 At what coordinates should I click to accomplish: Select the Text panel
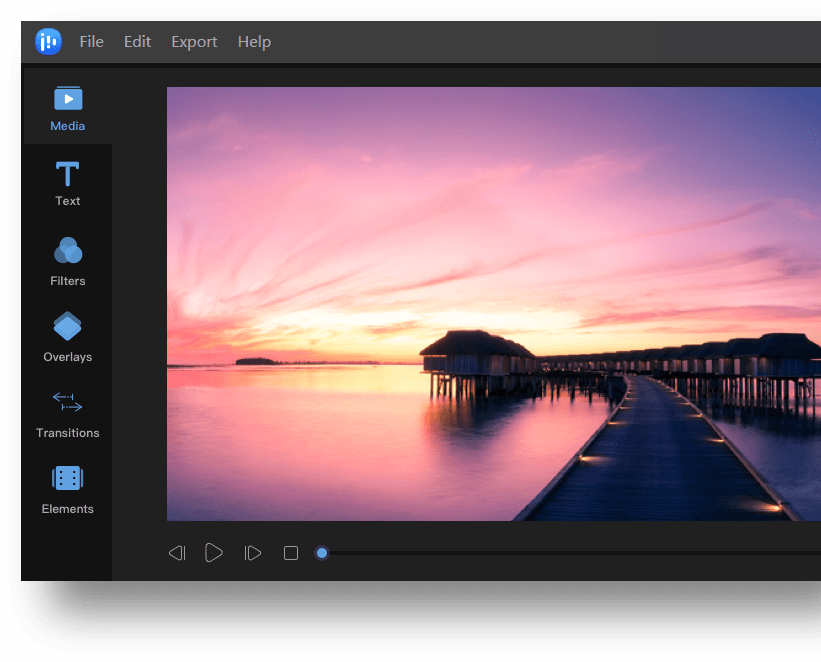coord(67,184)
